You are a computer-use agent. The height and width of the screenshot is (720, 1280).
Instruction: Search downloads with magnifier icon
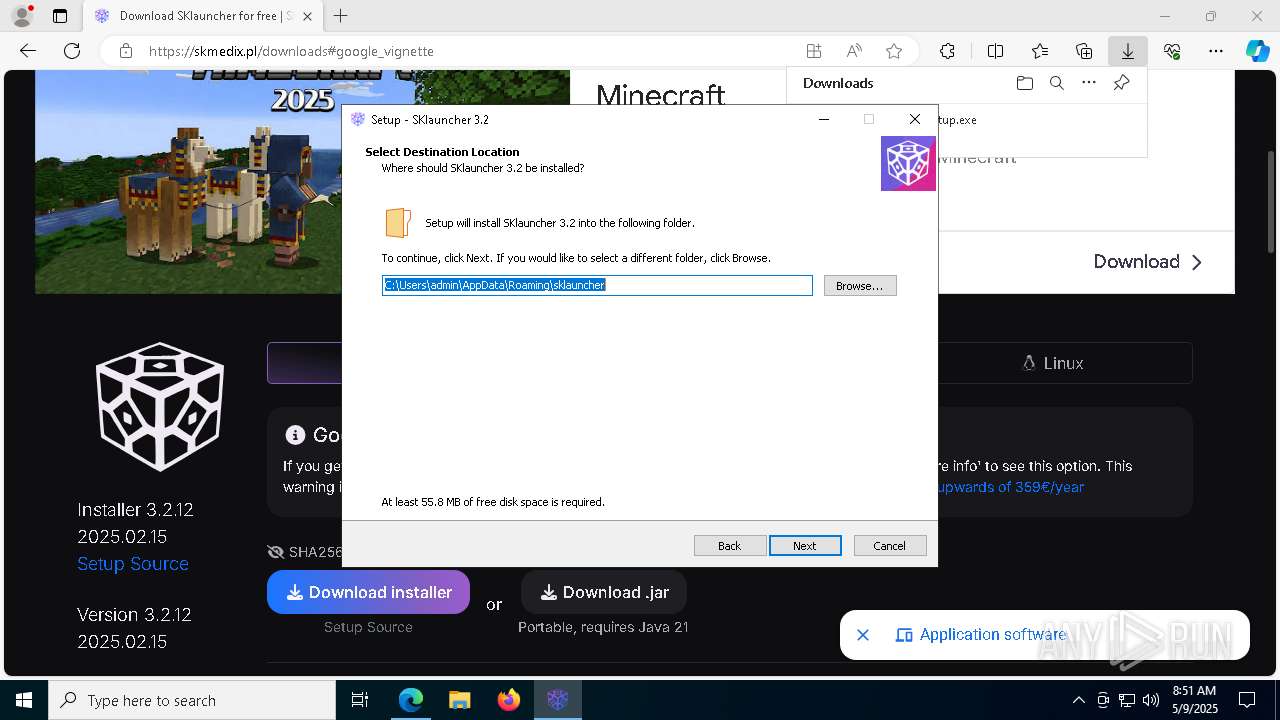pyautogui.click(x=1057, y=83)
